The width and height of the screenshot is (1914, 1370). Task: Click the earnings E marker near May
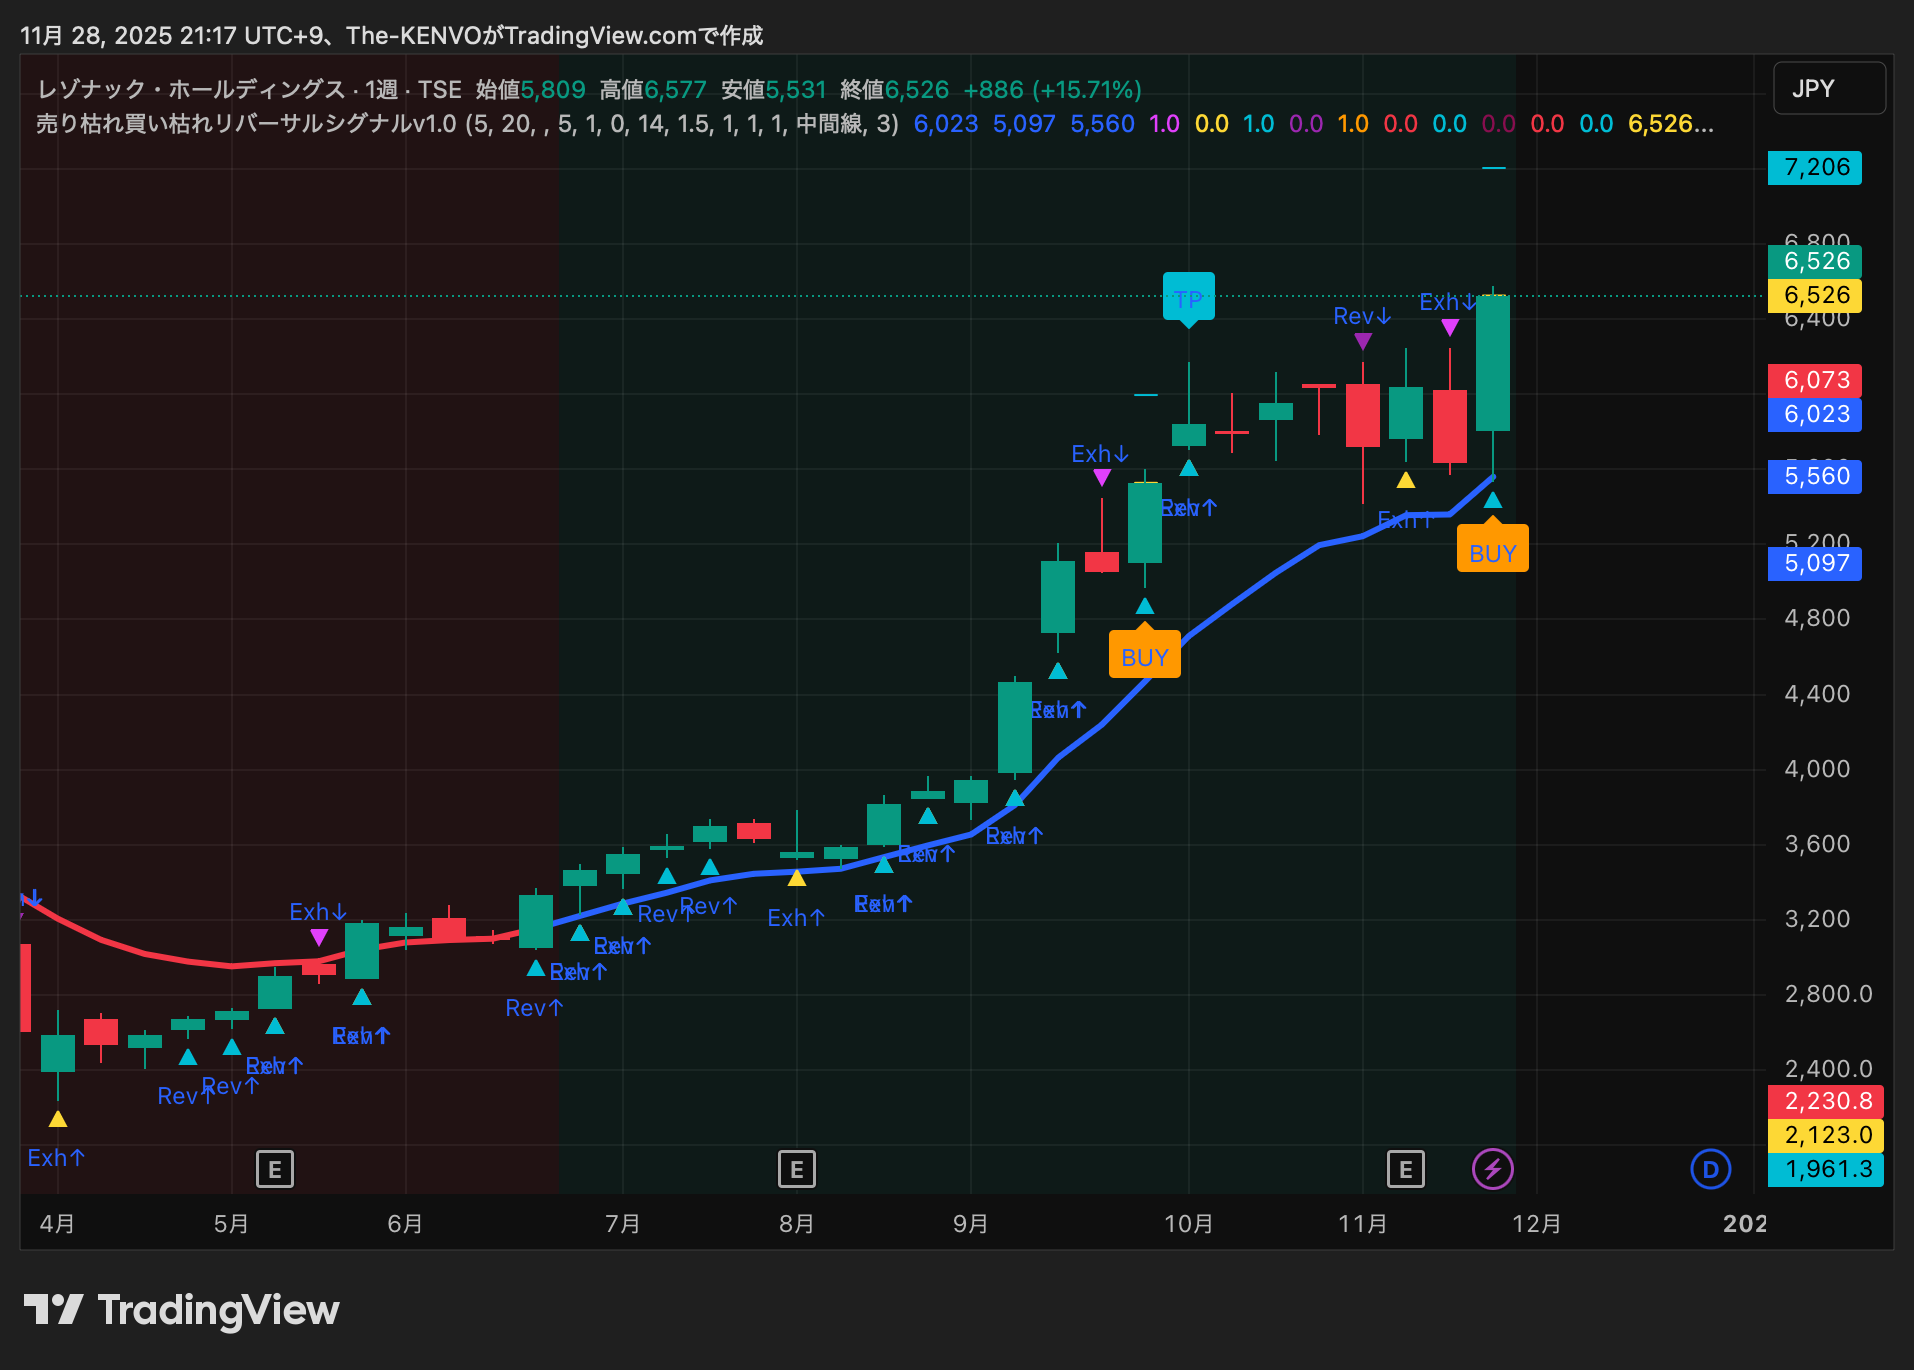(274, 1168)
